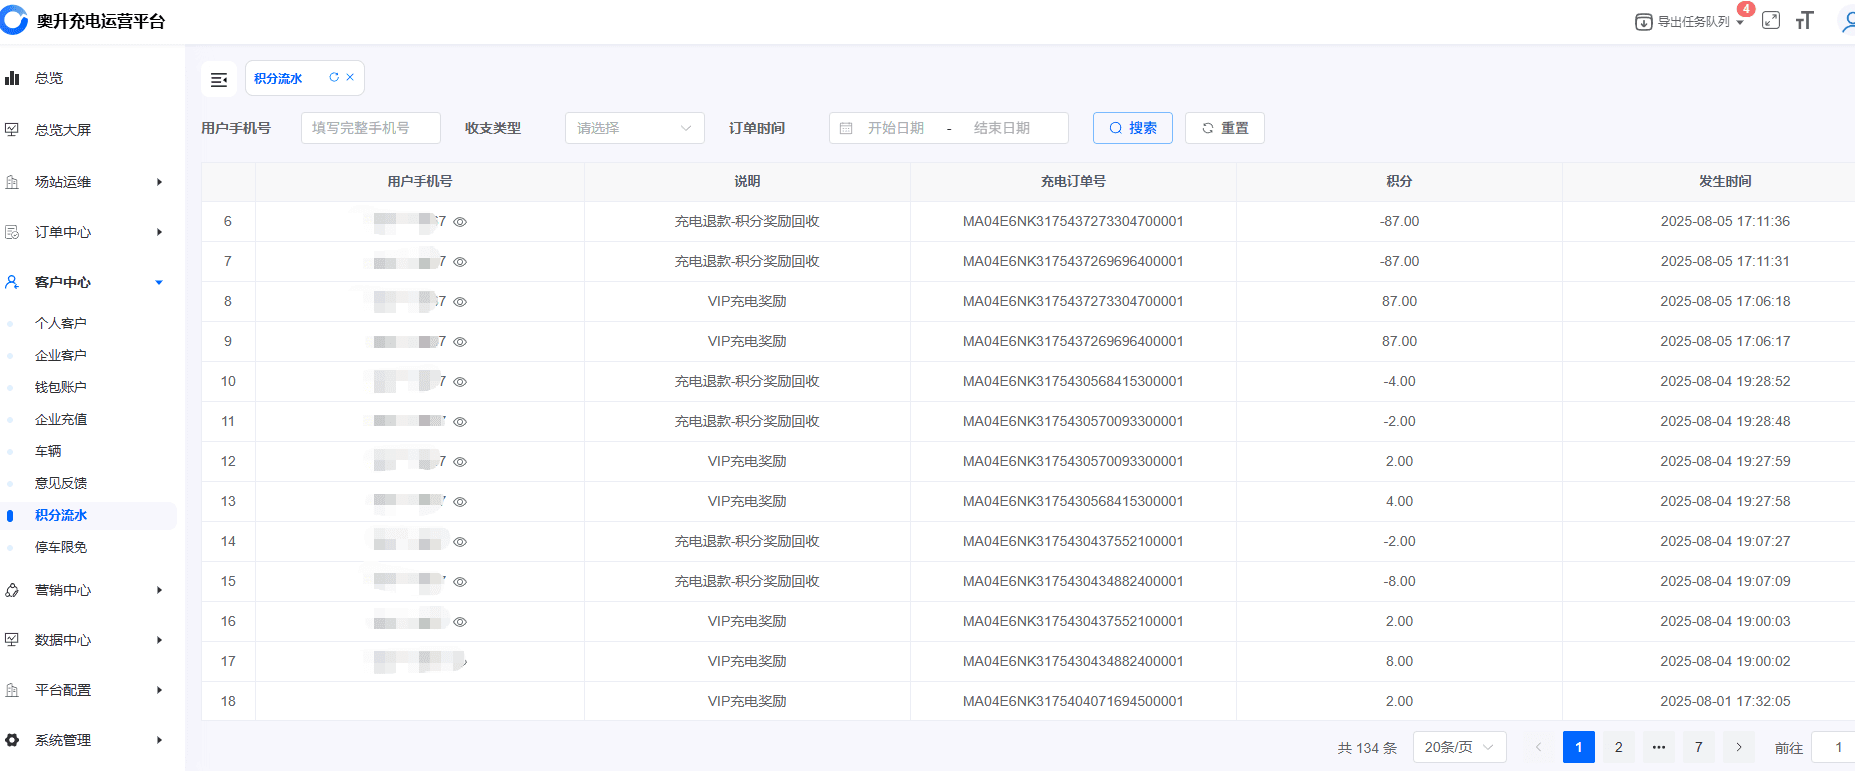Open the 收支类型 dropdown
Screen dimensions: 1855x771
click(634, 128)
